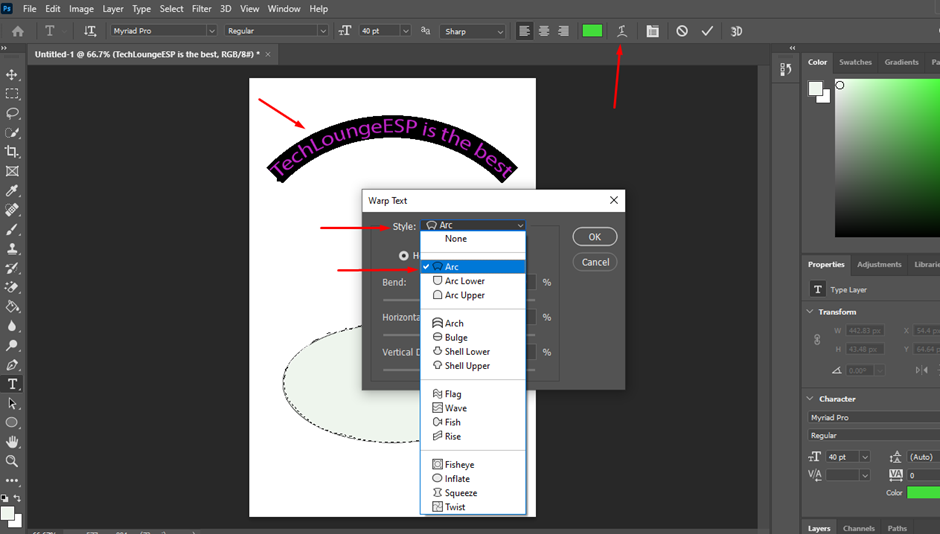
Task: Choose Twist warp style
Action: click(473, 507)
